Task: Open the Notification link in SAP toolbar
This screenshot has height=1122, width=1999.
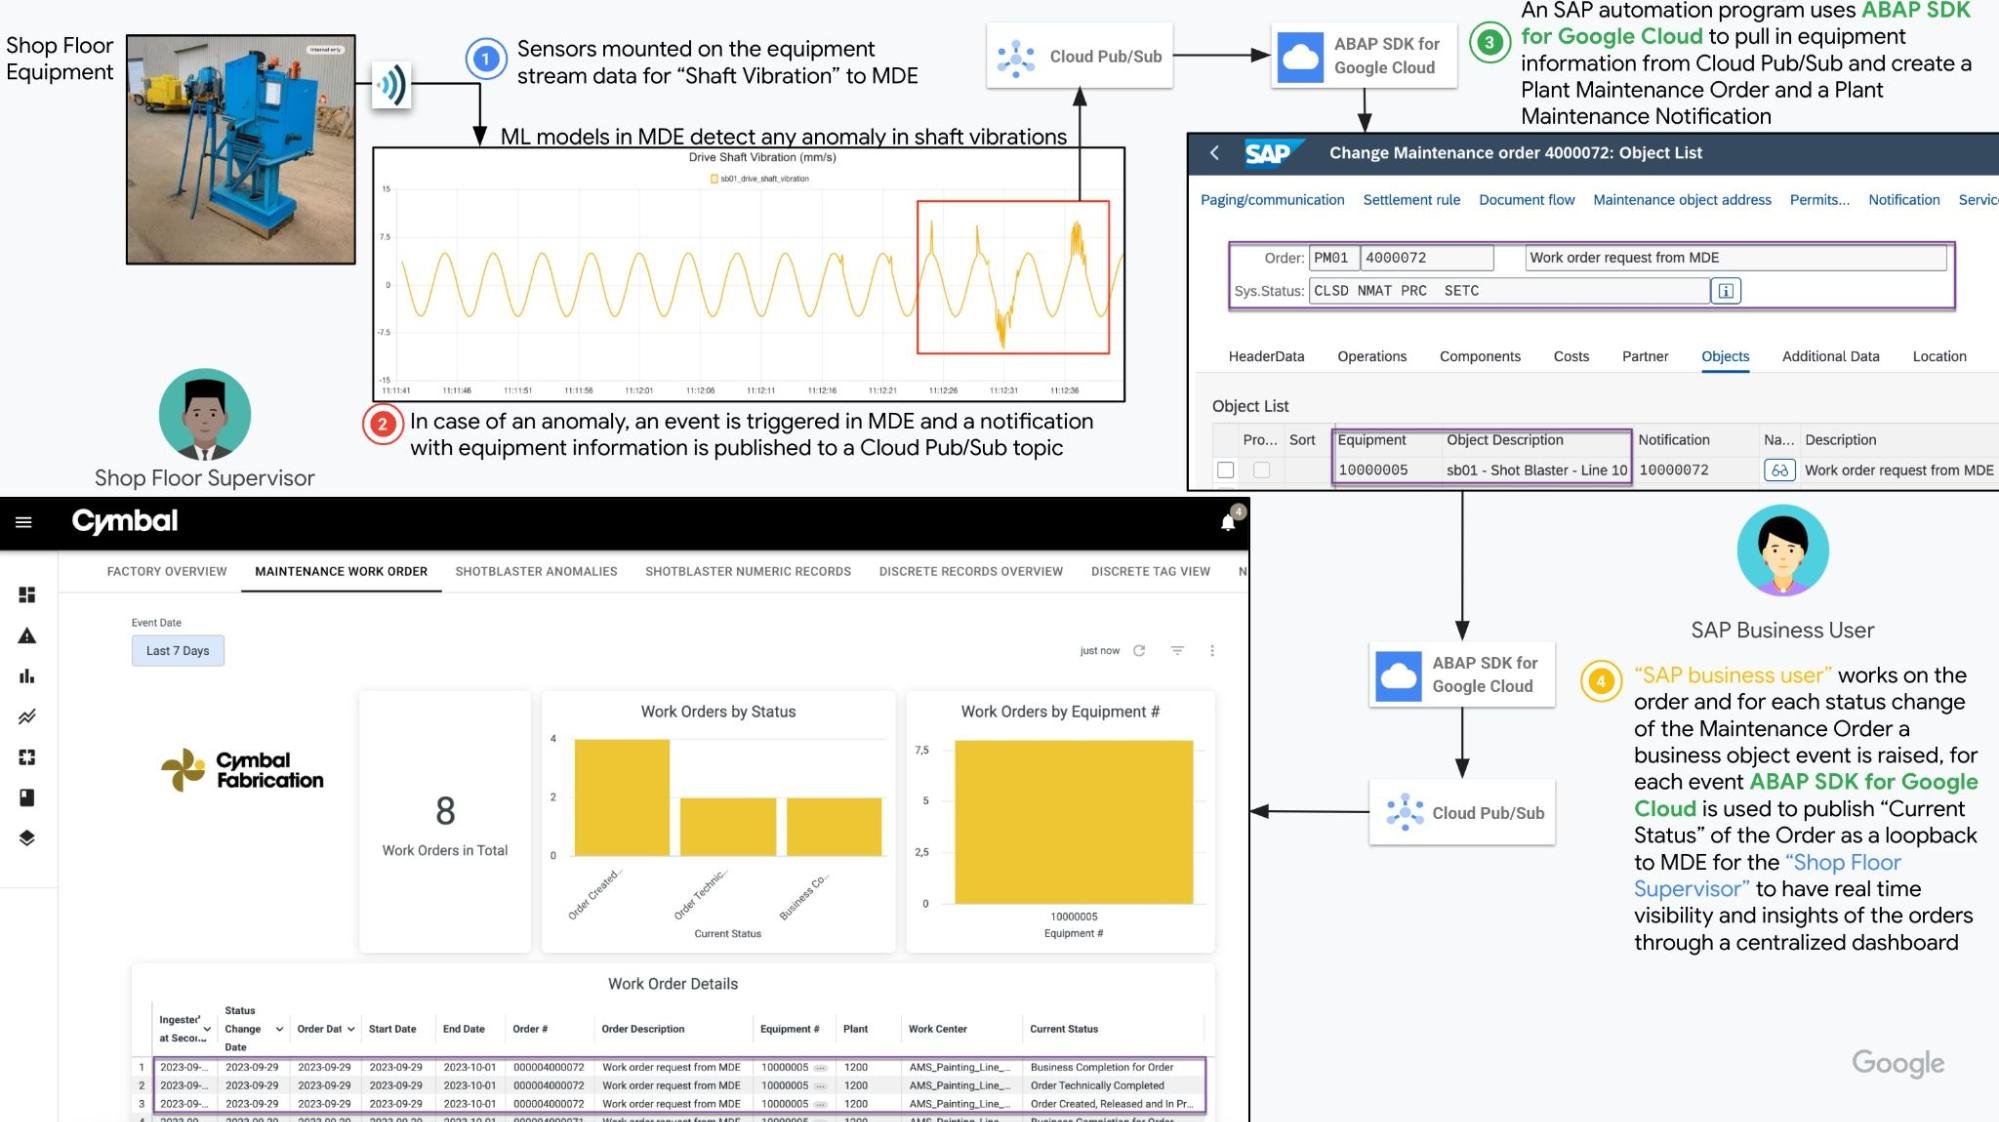Action: tap(1903, 200)
